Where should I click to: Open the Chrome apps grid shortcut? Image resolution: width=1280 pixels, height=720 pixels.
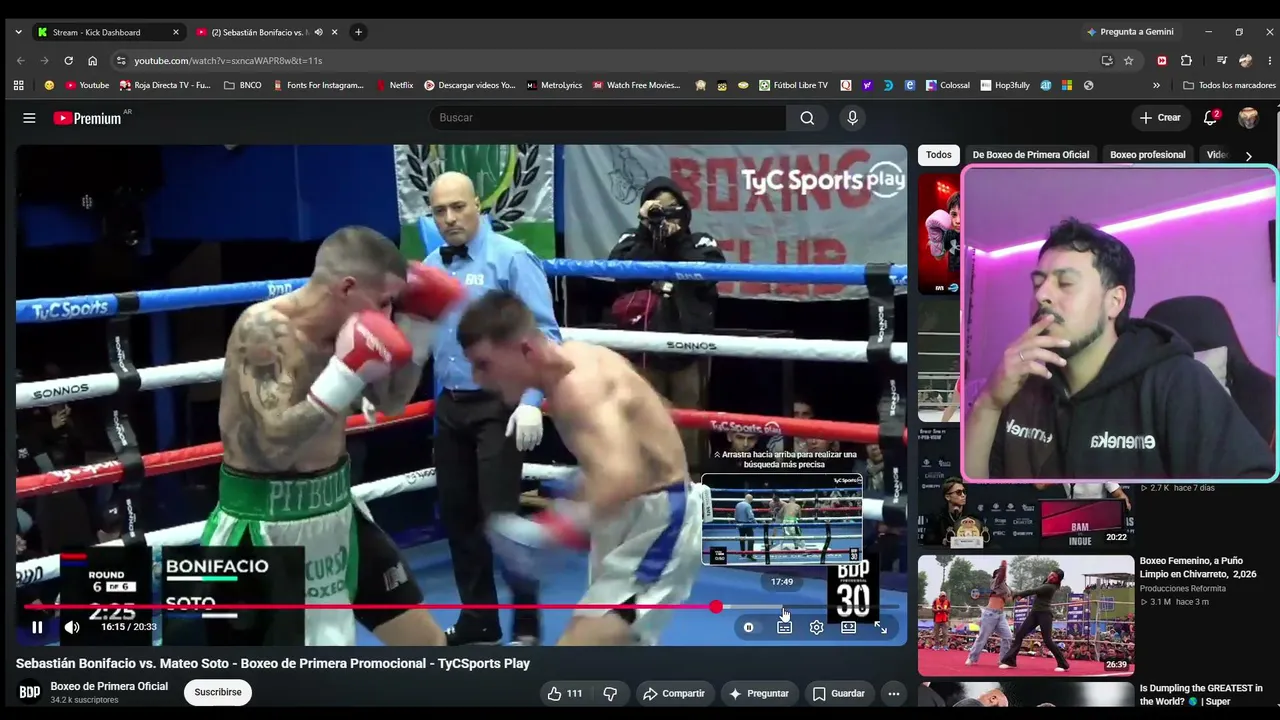point(18,86)
